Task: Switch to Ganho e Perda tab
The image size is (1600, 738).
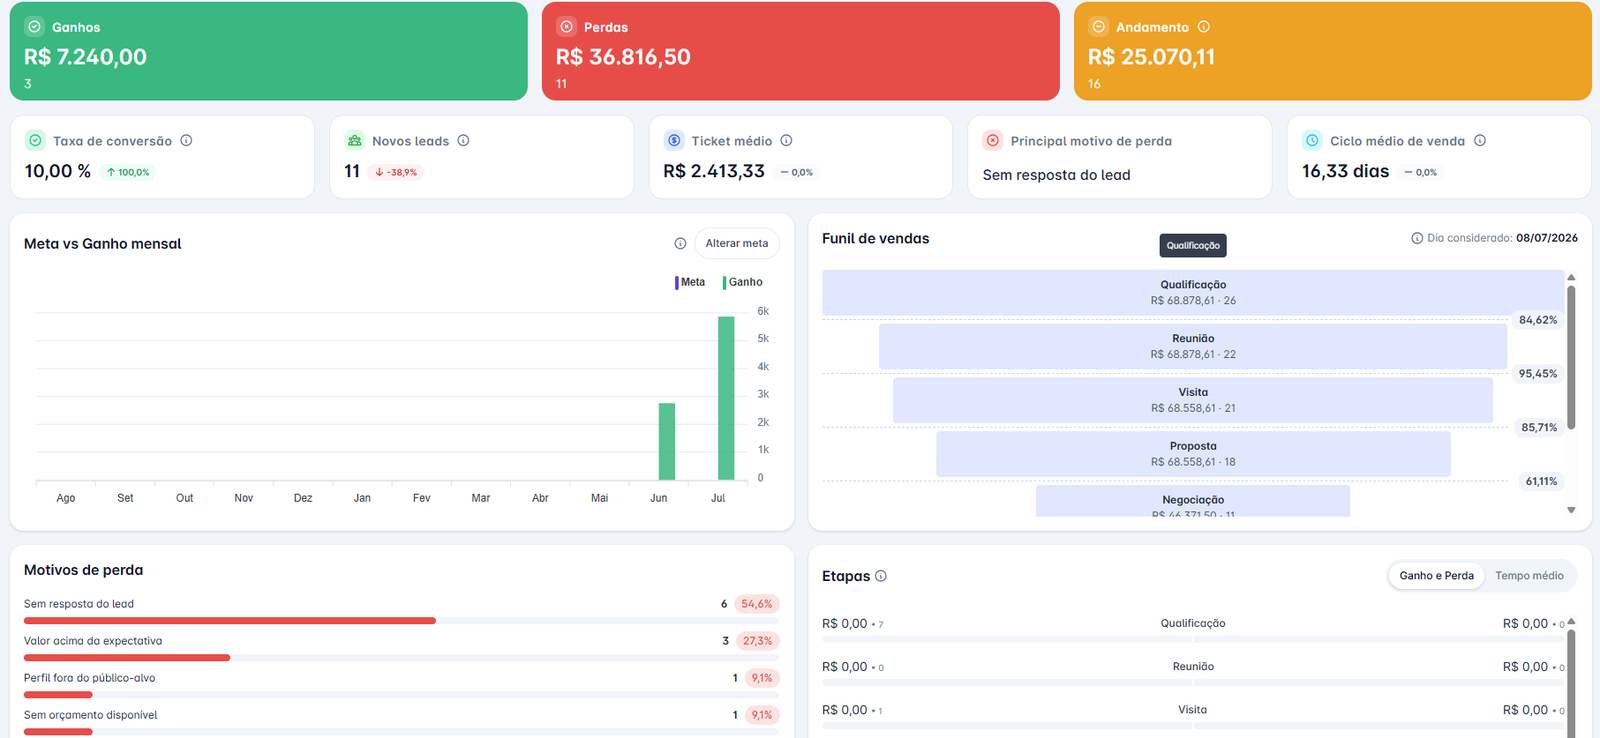Action: (x=1436, y=576)
